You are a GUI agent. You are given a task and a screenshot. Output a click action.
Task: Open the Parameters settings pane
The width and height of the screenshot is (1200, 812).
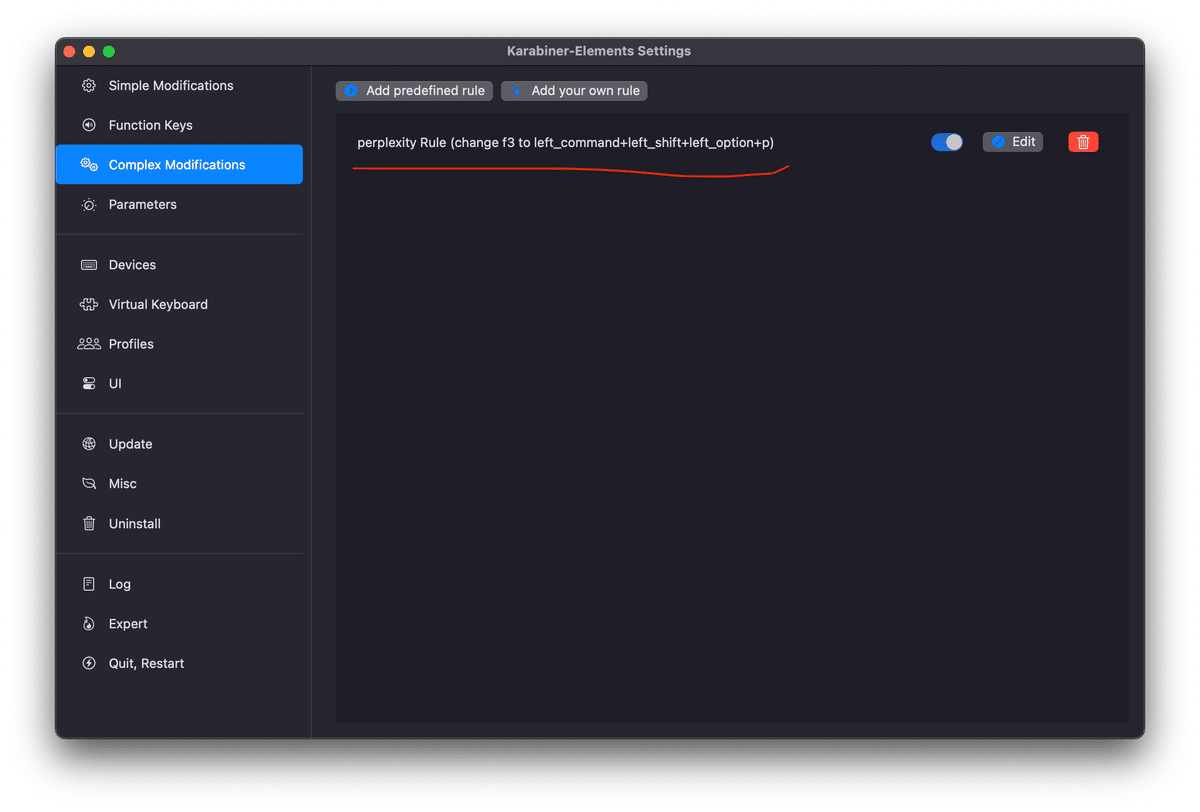coord(143,205)
